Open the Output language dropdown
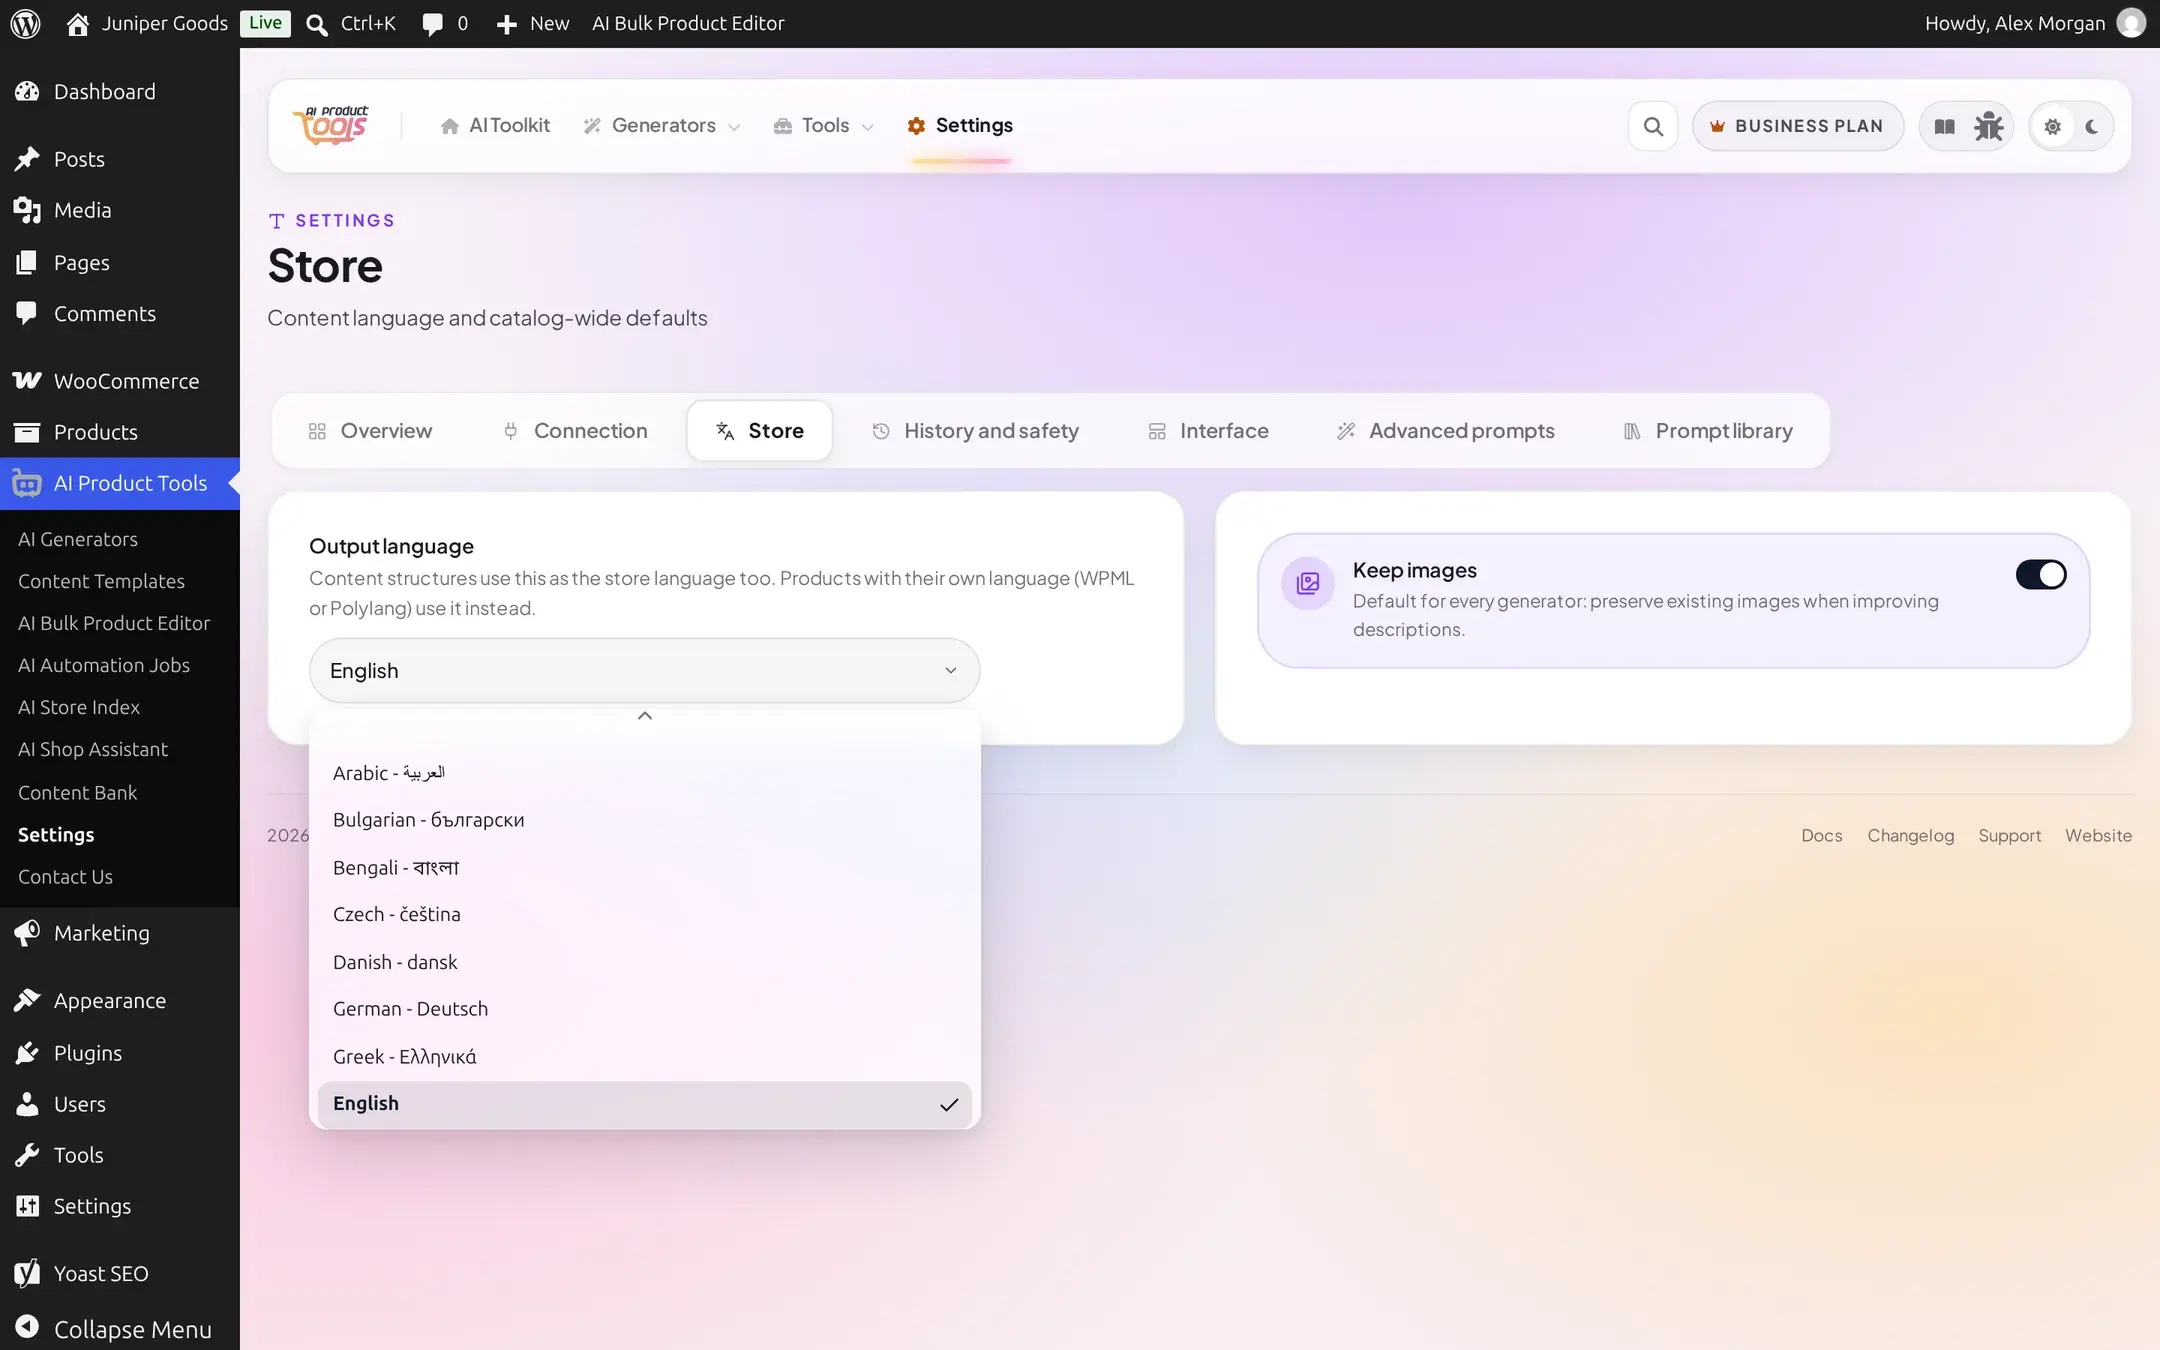The image size is (2160, 1350). [644, 670]
